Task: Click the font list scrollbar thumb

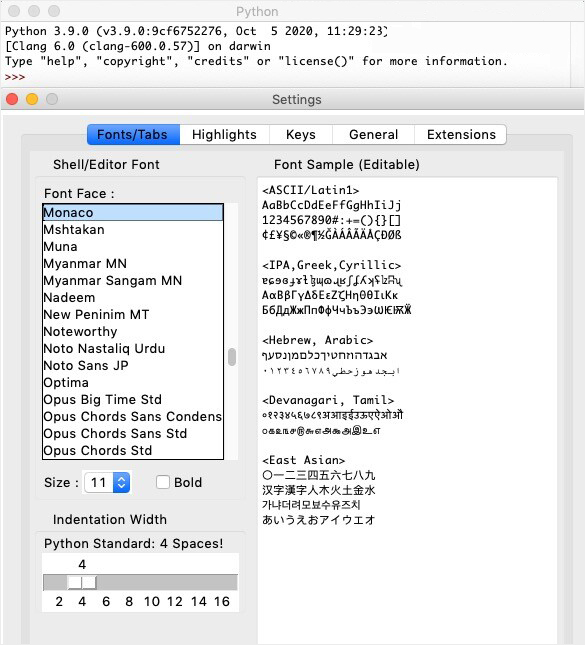Action: (x=232, y=357)
